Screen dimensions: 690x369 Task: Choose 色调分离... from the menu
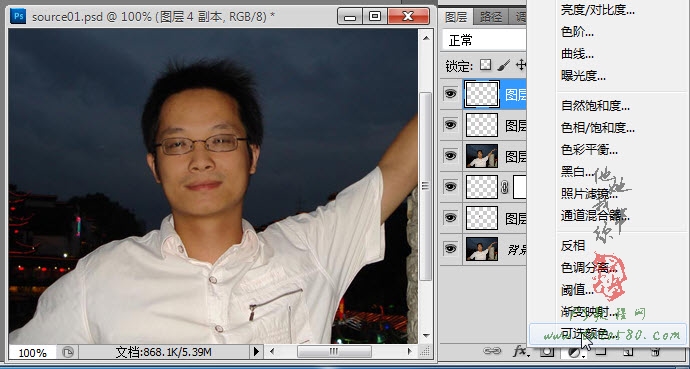click(589, 268)
